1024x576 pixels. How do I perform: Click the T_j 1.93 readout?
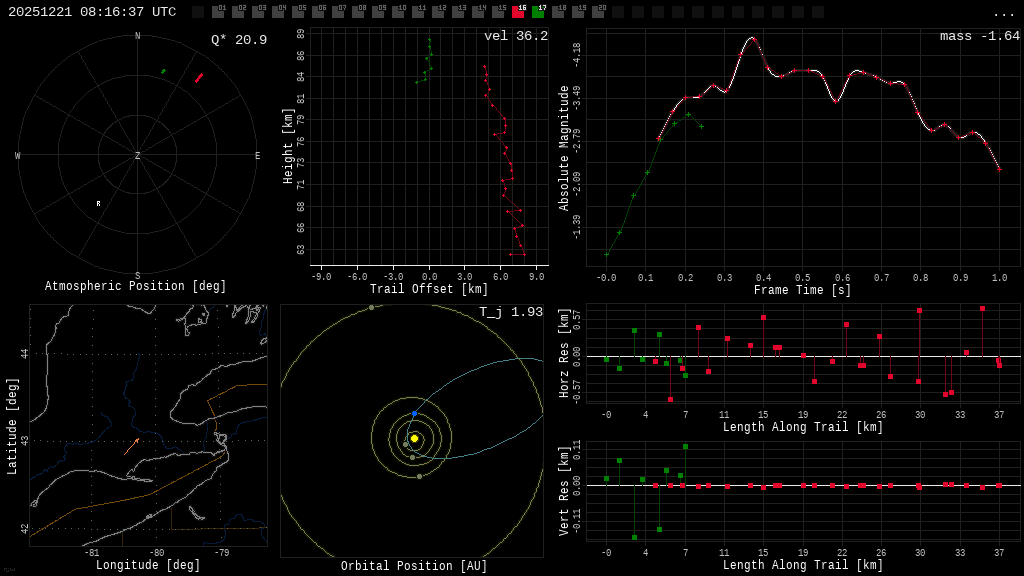(x=511, y=312)
